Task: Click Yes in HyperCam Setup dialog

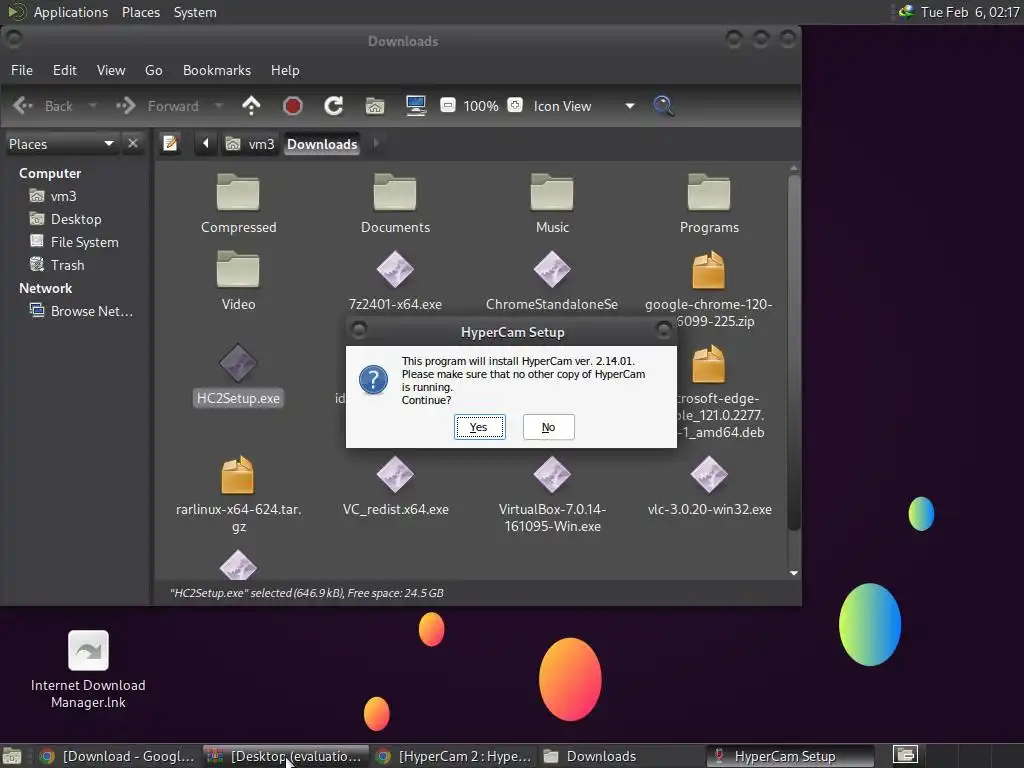Action: coord(479,427)
